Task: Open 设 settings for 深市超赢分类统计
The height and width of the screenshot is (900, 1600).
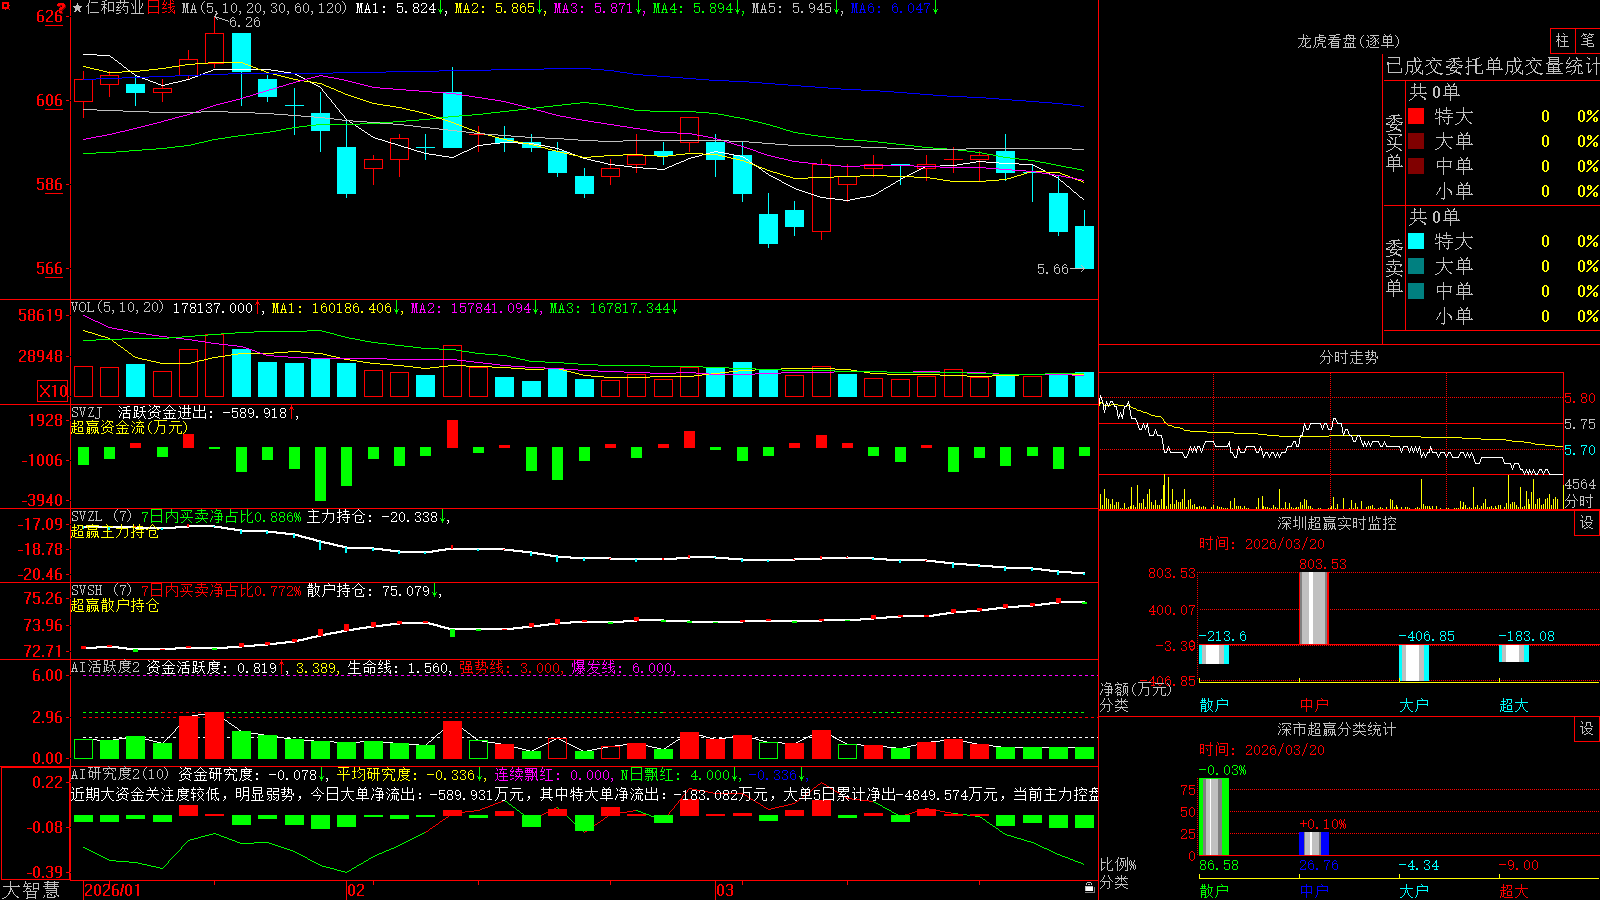Action: pyautogui.click(x=1587, y=729)
